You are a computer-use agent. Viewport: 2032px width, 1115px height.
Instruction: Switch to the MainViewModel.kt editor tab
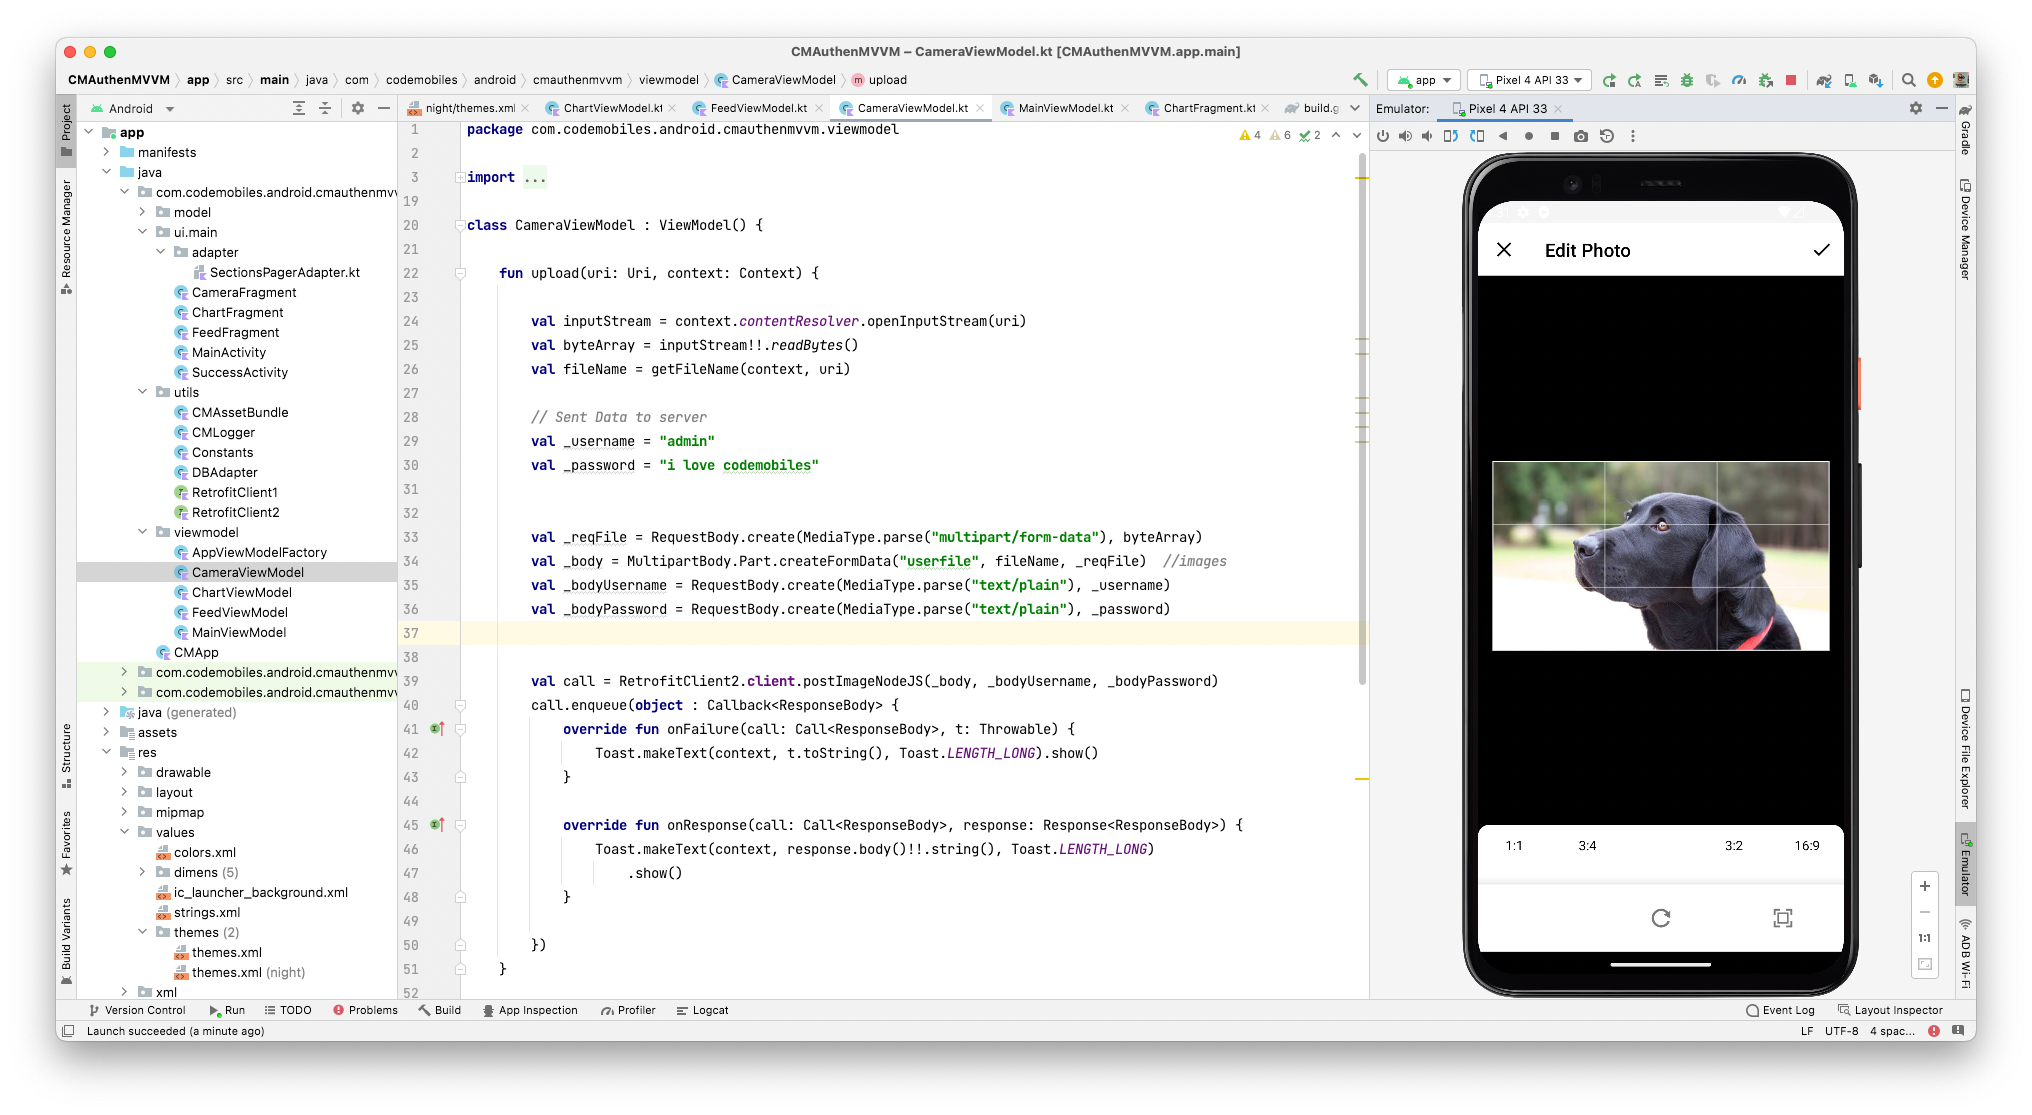point(1065,108)
